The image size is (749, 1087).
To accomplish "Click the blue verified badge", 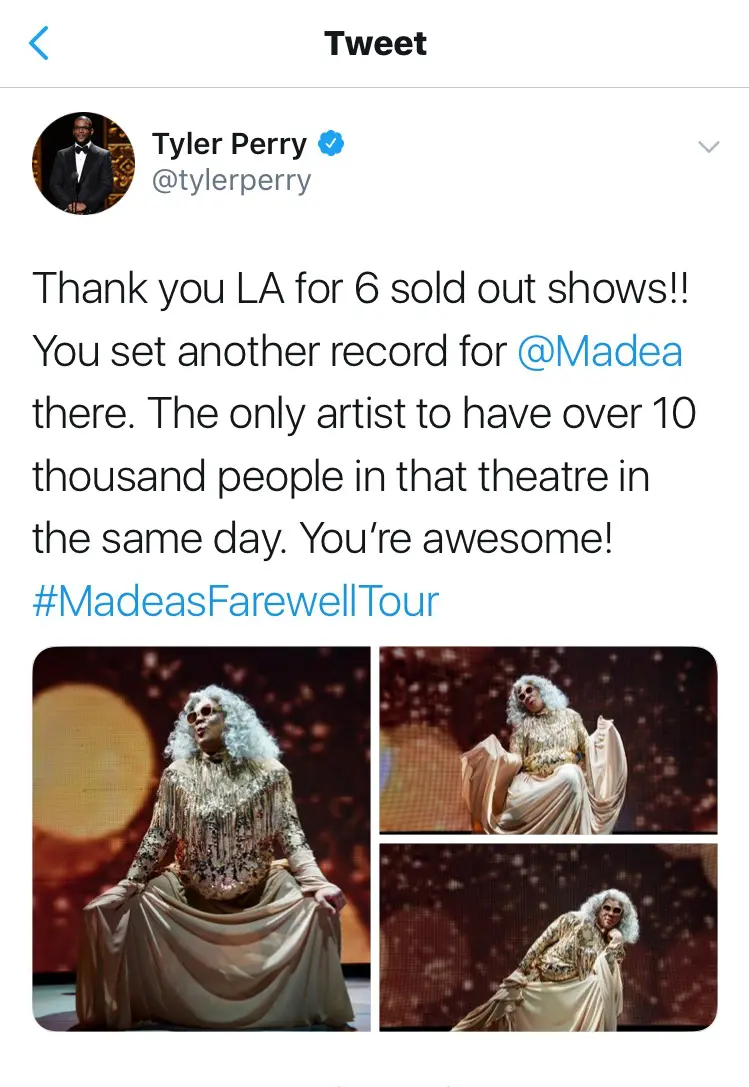I will point(331,145).
